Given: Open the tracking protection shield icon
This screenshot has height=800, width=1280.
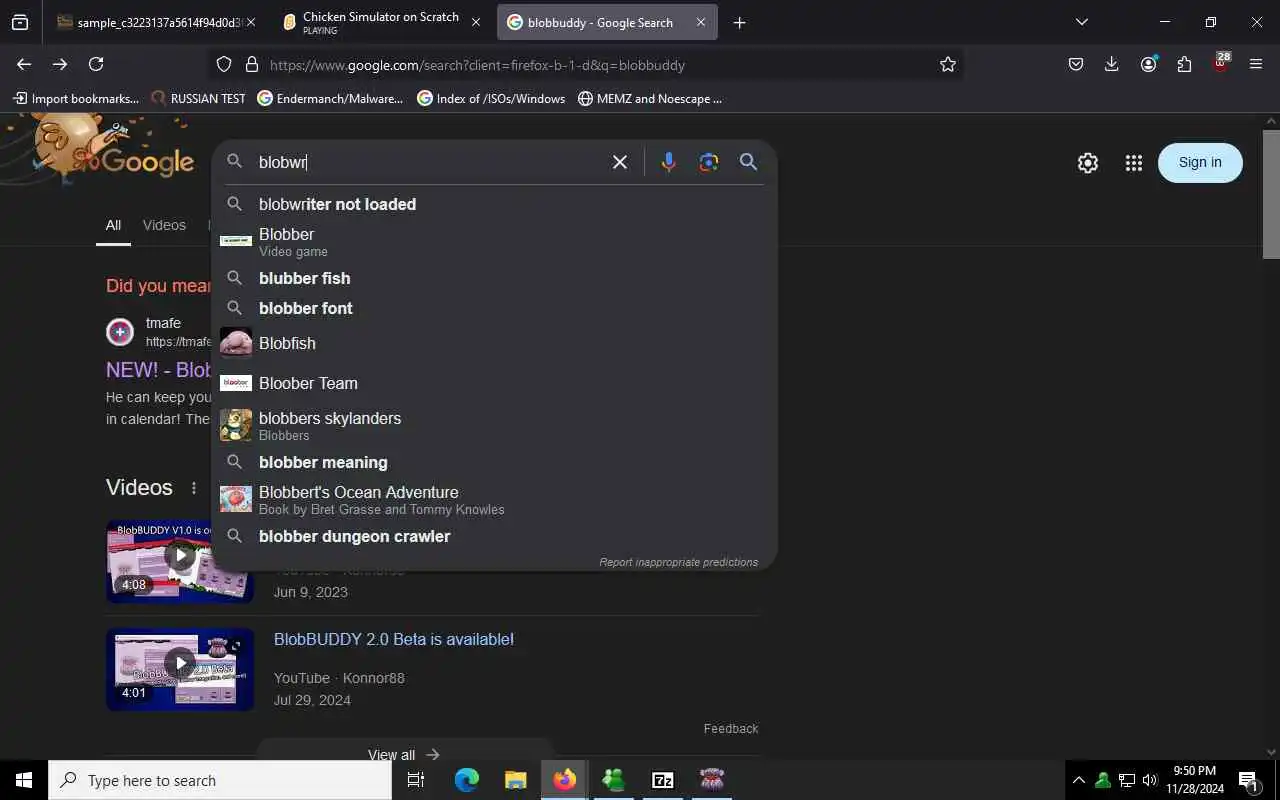Looking at the screenshot, I should pos(224,64).
